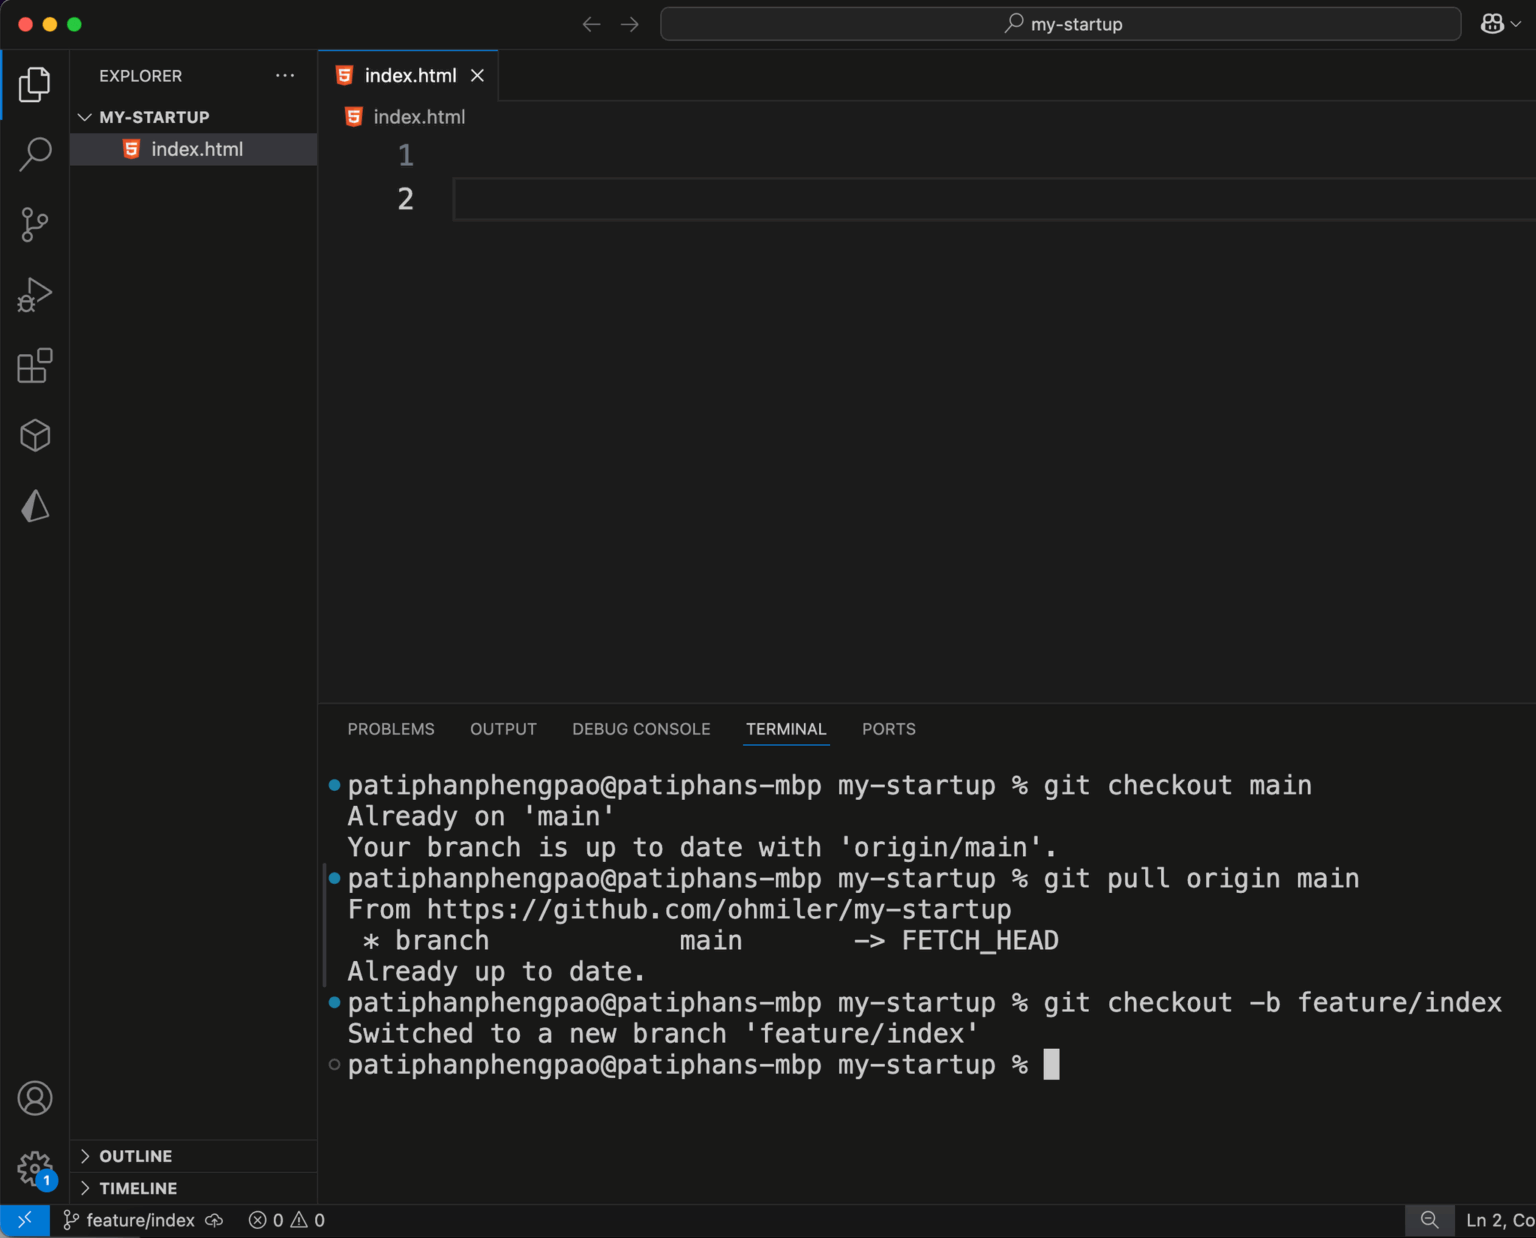Switch to the PROBLEMS tab

tap(390, 729)
